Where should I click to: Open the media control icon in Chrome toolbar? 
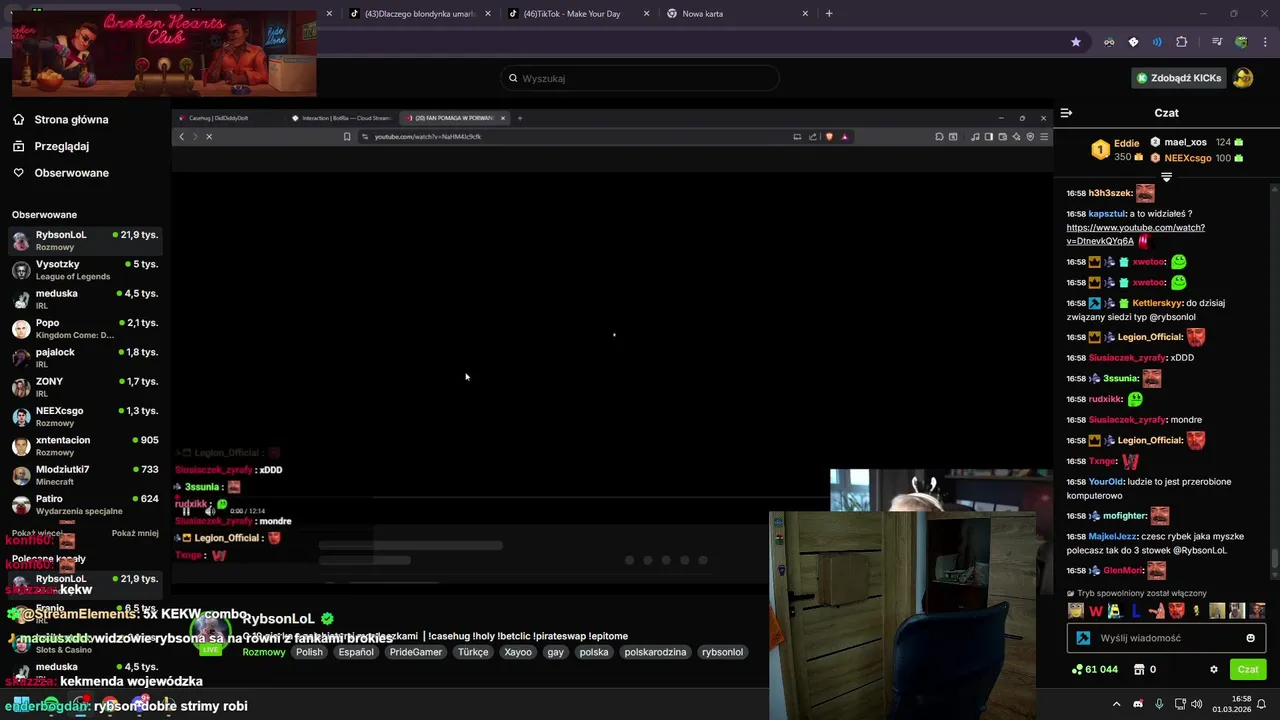tap(1216, 42)
